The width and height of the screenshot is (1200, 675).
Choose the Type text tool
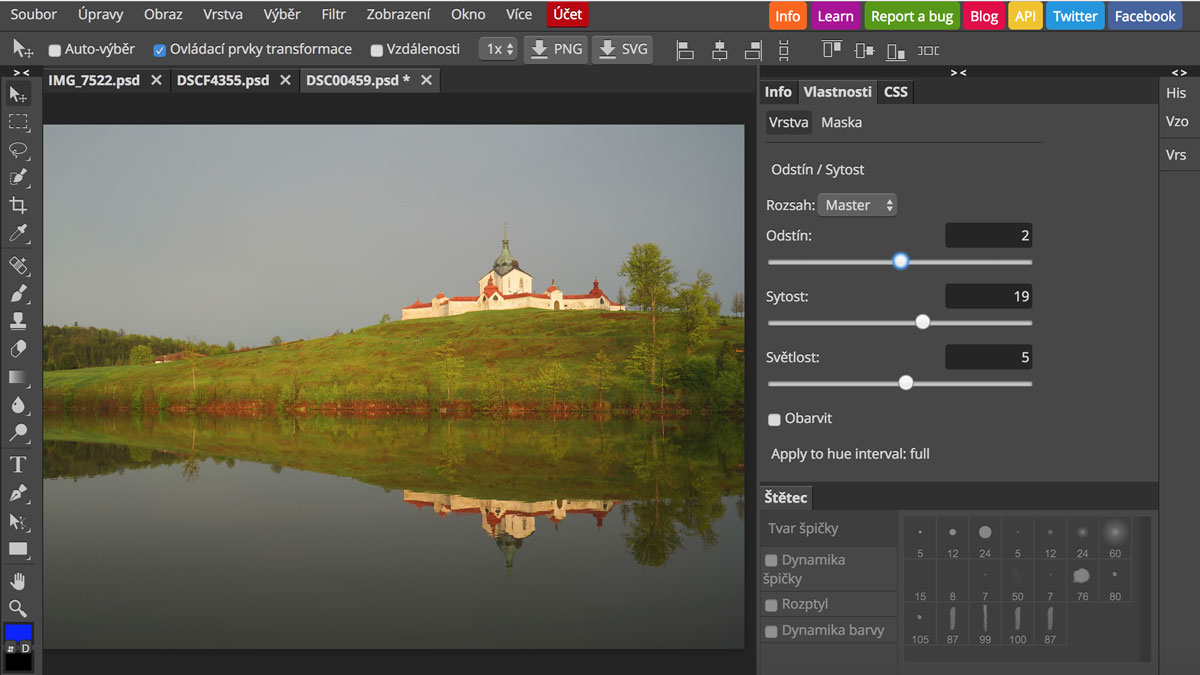(x=18, y=464)
